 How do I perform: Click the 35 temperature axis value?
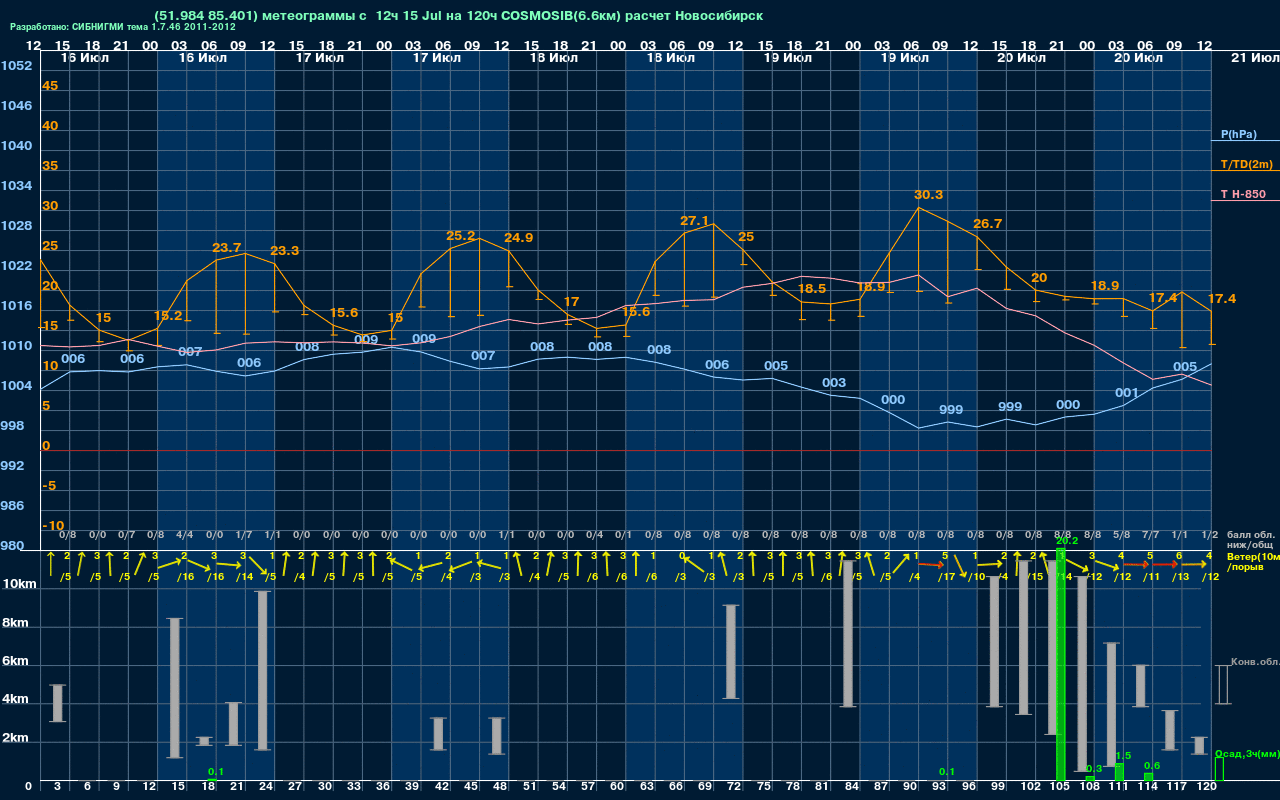click(x=50, y=166)
